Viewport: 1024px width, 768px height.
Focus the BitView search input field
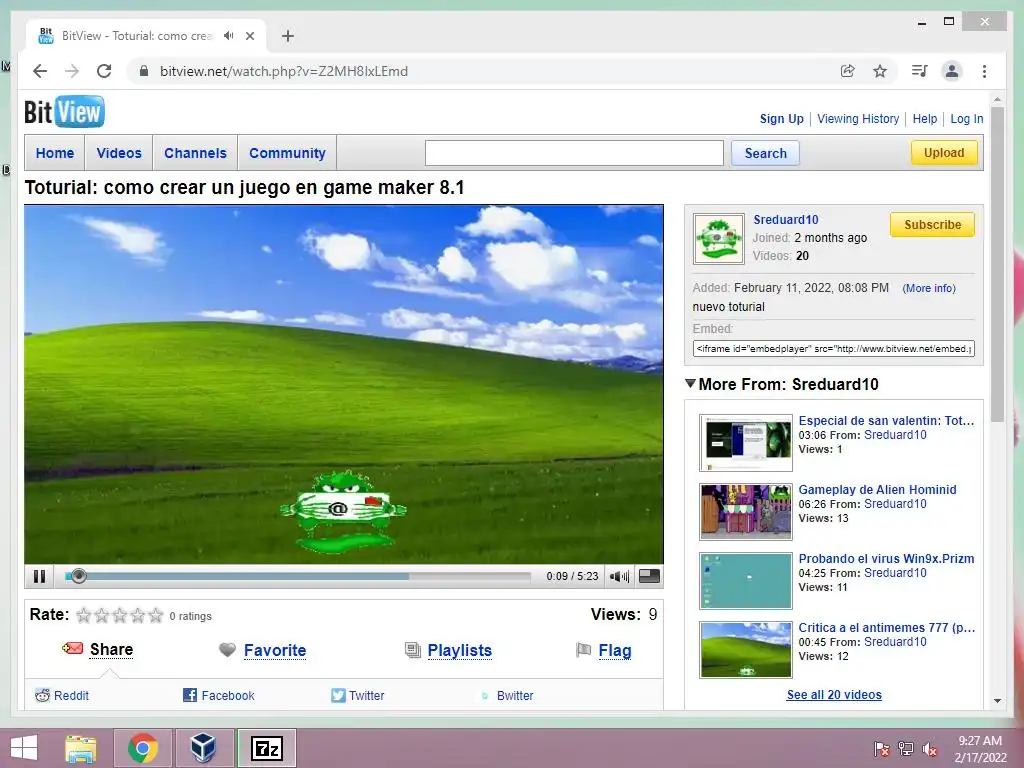(x=574, y=153)
